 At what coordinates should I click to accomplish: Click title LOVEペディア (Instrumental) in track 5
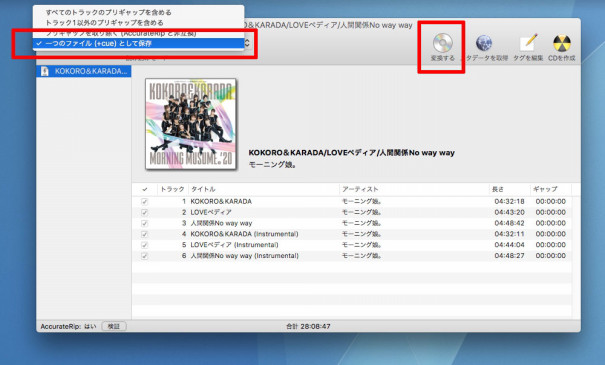tap(234, 245)
